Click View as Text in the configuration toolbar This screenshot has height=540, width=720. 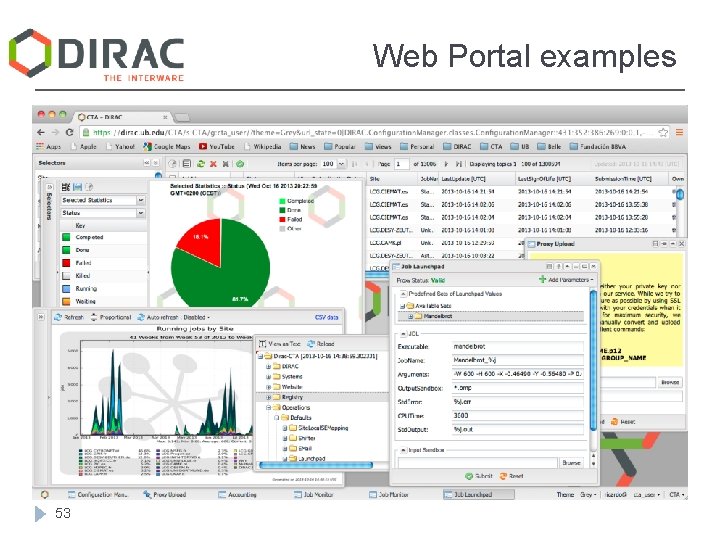click(x=279, y=343)
